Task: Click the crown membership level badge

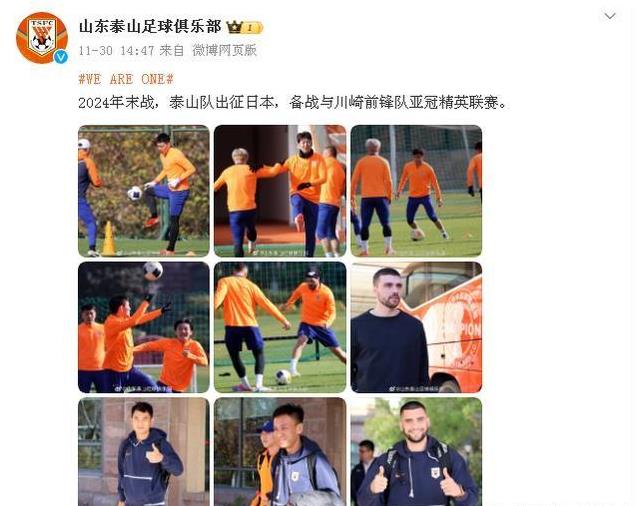Action: click(245, 28)
